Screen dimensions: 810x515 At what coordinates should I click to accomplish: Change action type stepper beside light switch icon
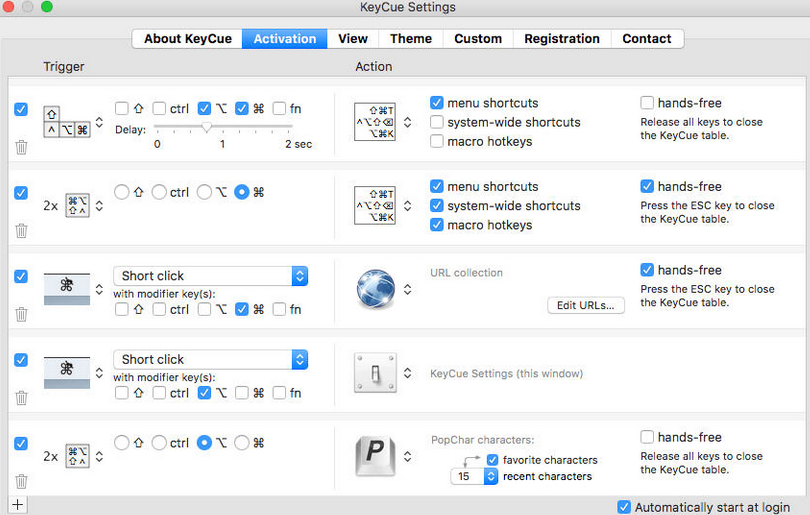click(408, 373)
